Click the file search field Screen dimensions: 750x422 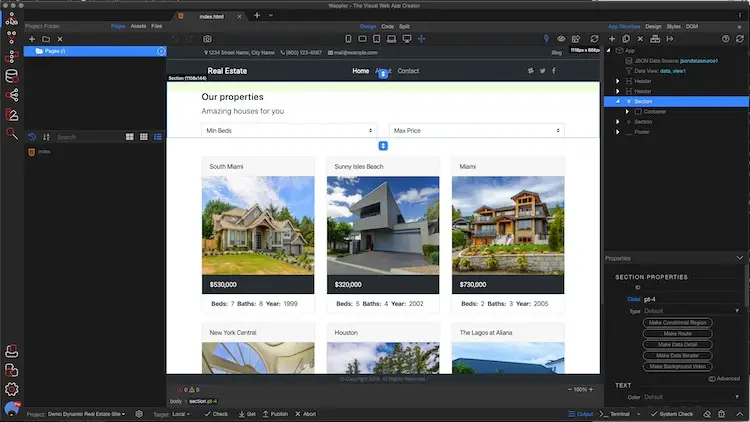[x=88, y=137]
